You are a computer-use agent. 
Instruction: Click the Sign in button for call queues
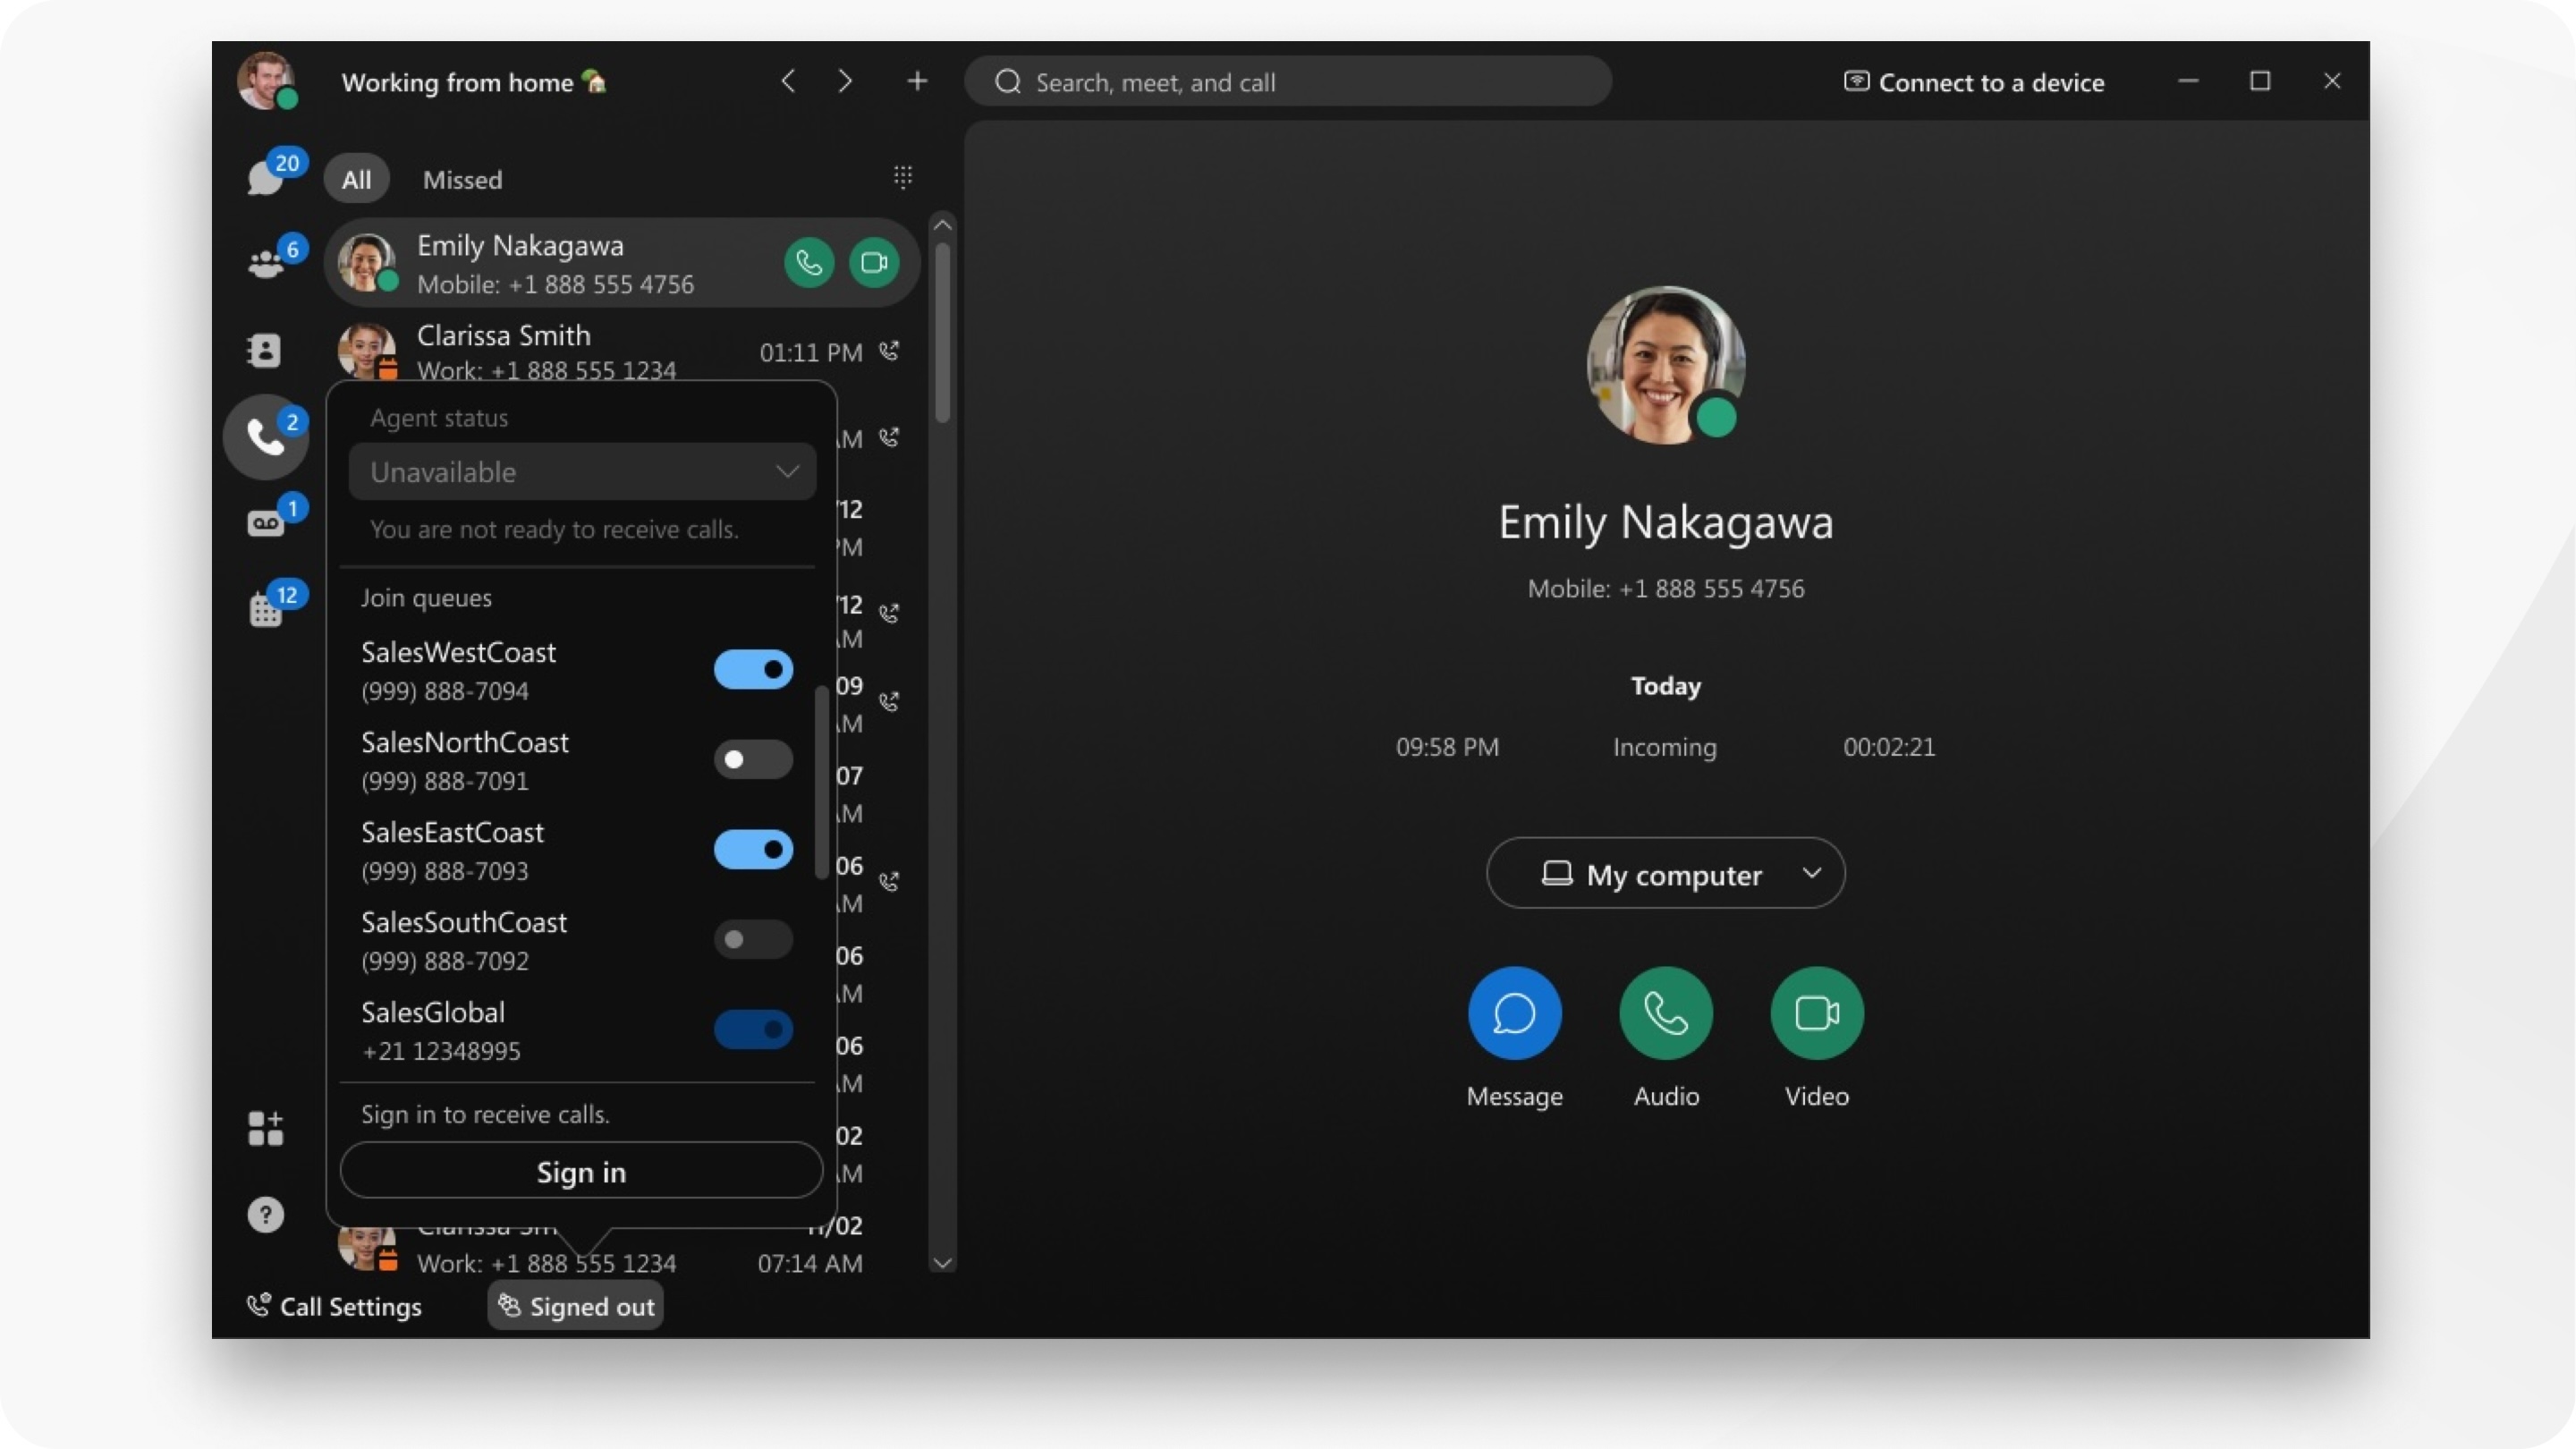pyautogui.click(x=580, y=1169)
